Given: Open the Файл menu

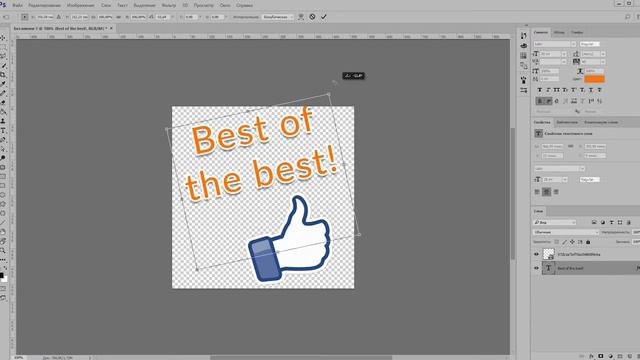Looking at the screenshot, I should (17, 5).
